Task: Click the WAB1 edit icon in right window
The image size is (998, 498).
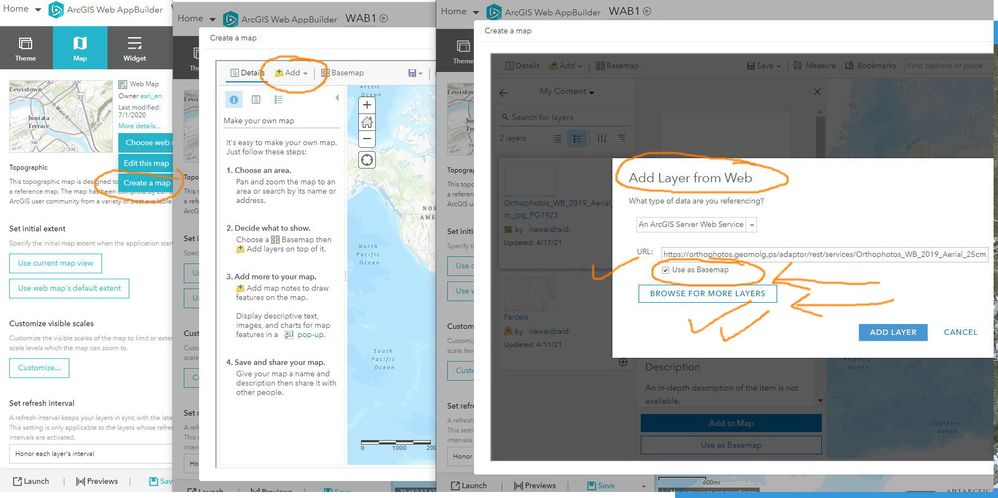Action: [x=647, y=11]
